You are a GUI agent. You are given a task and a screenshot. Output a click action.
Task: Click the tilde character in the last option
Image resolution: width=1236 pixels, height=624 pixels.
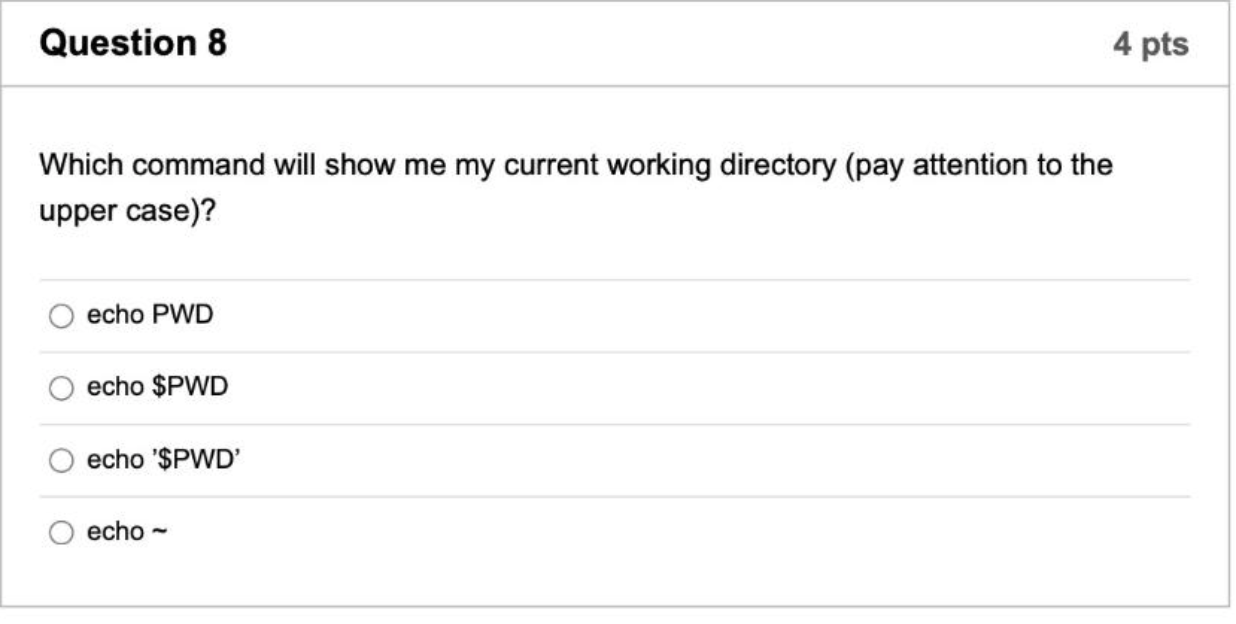[159, 533]
